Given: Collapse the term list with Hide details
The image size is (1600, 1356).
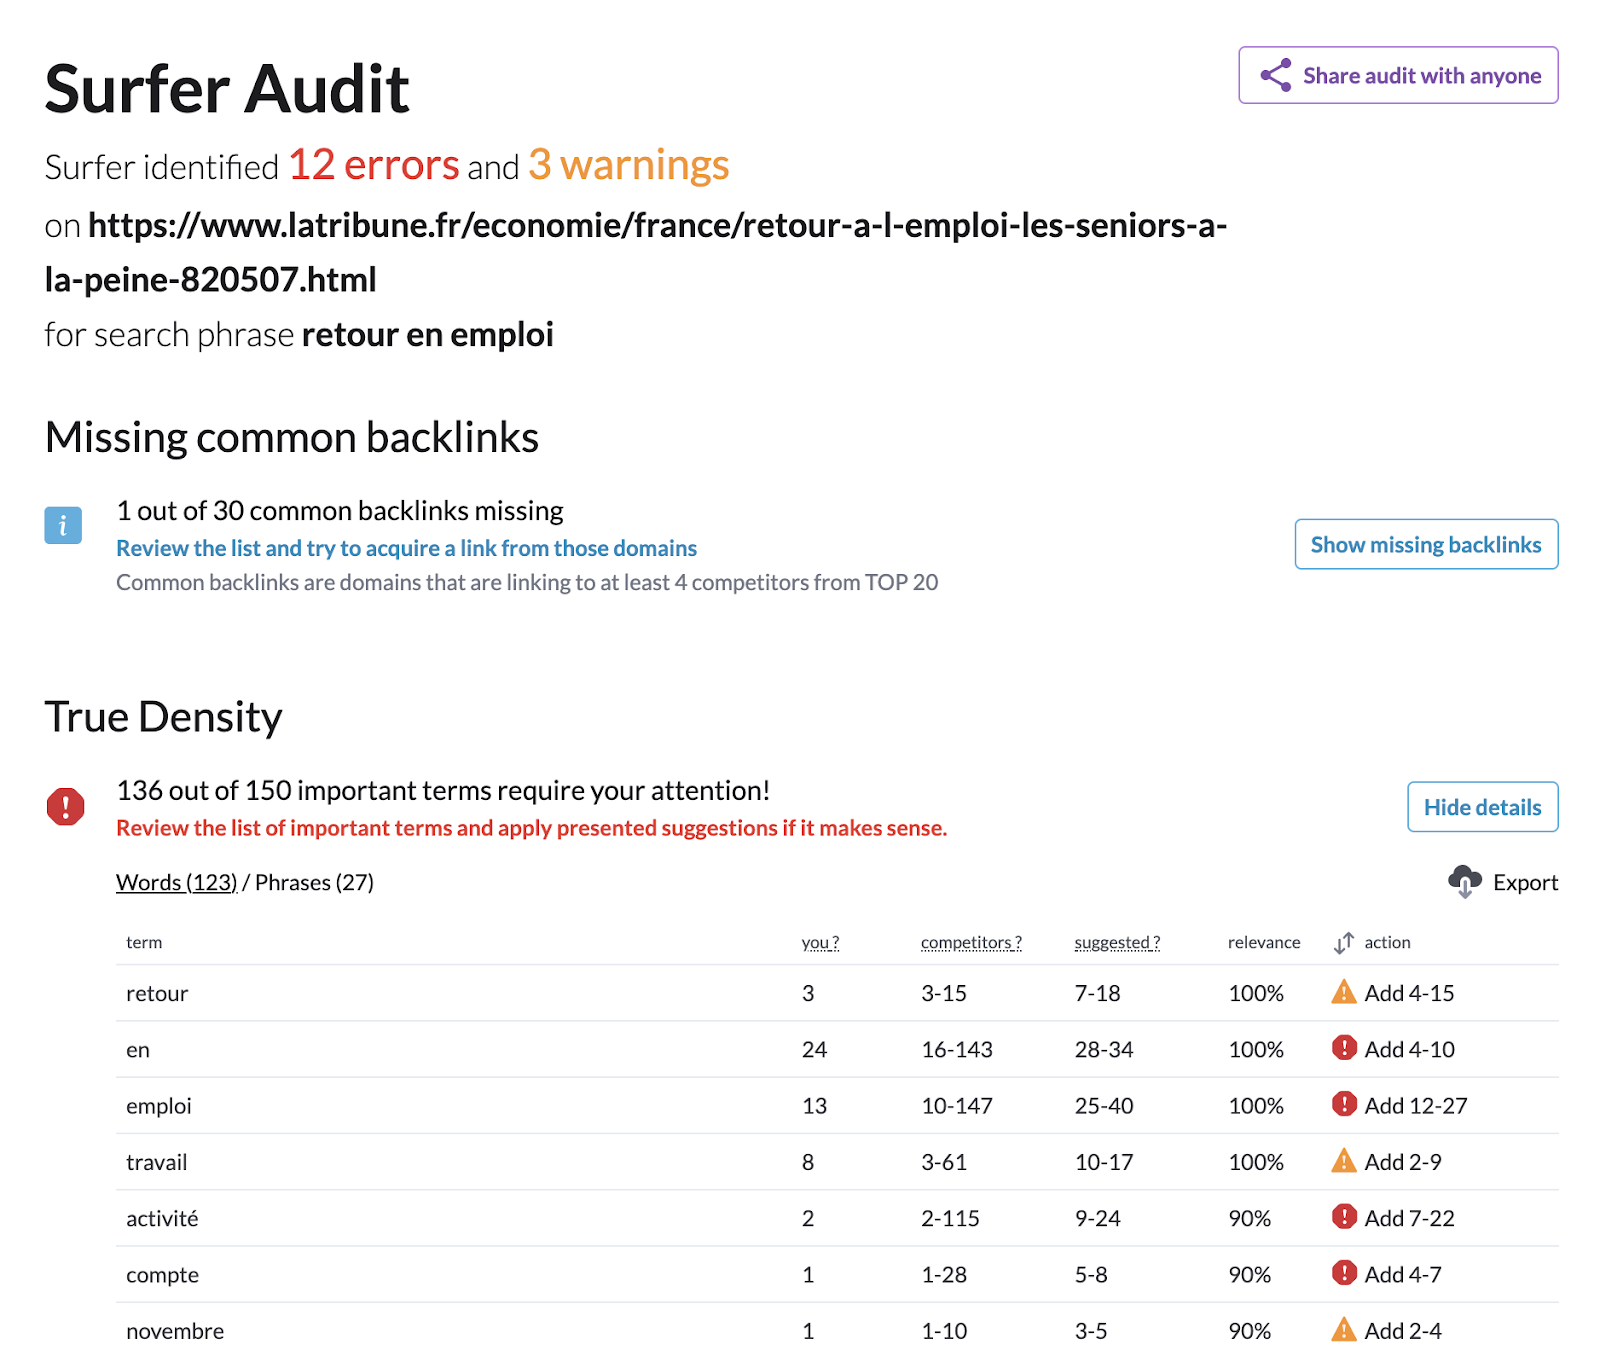Looking at the screenshot, I should click(x=1482, y=807).
